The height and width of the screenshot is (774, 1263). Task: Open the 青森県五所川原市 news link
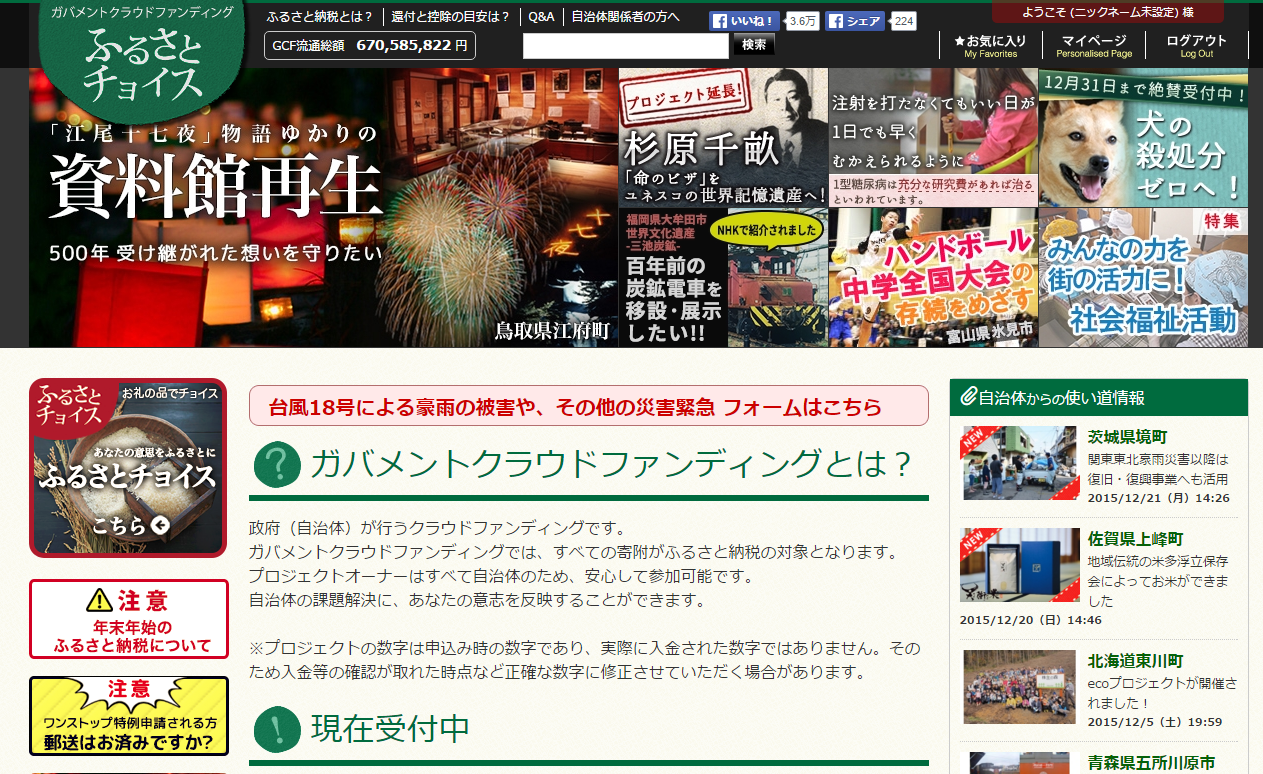[x=1151, y=763]
